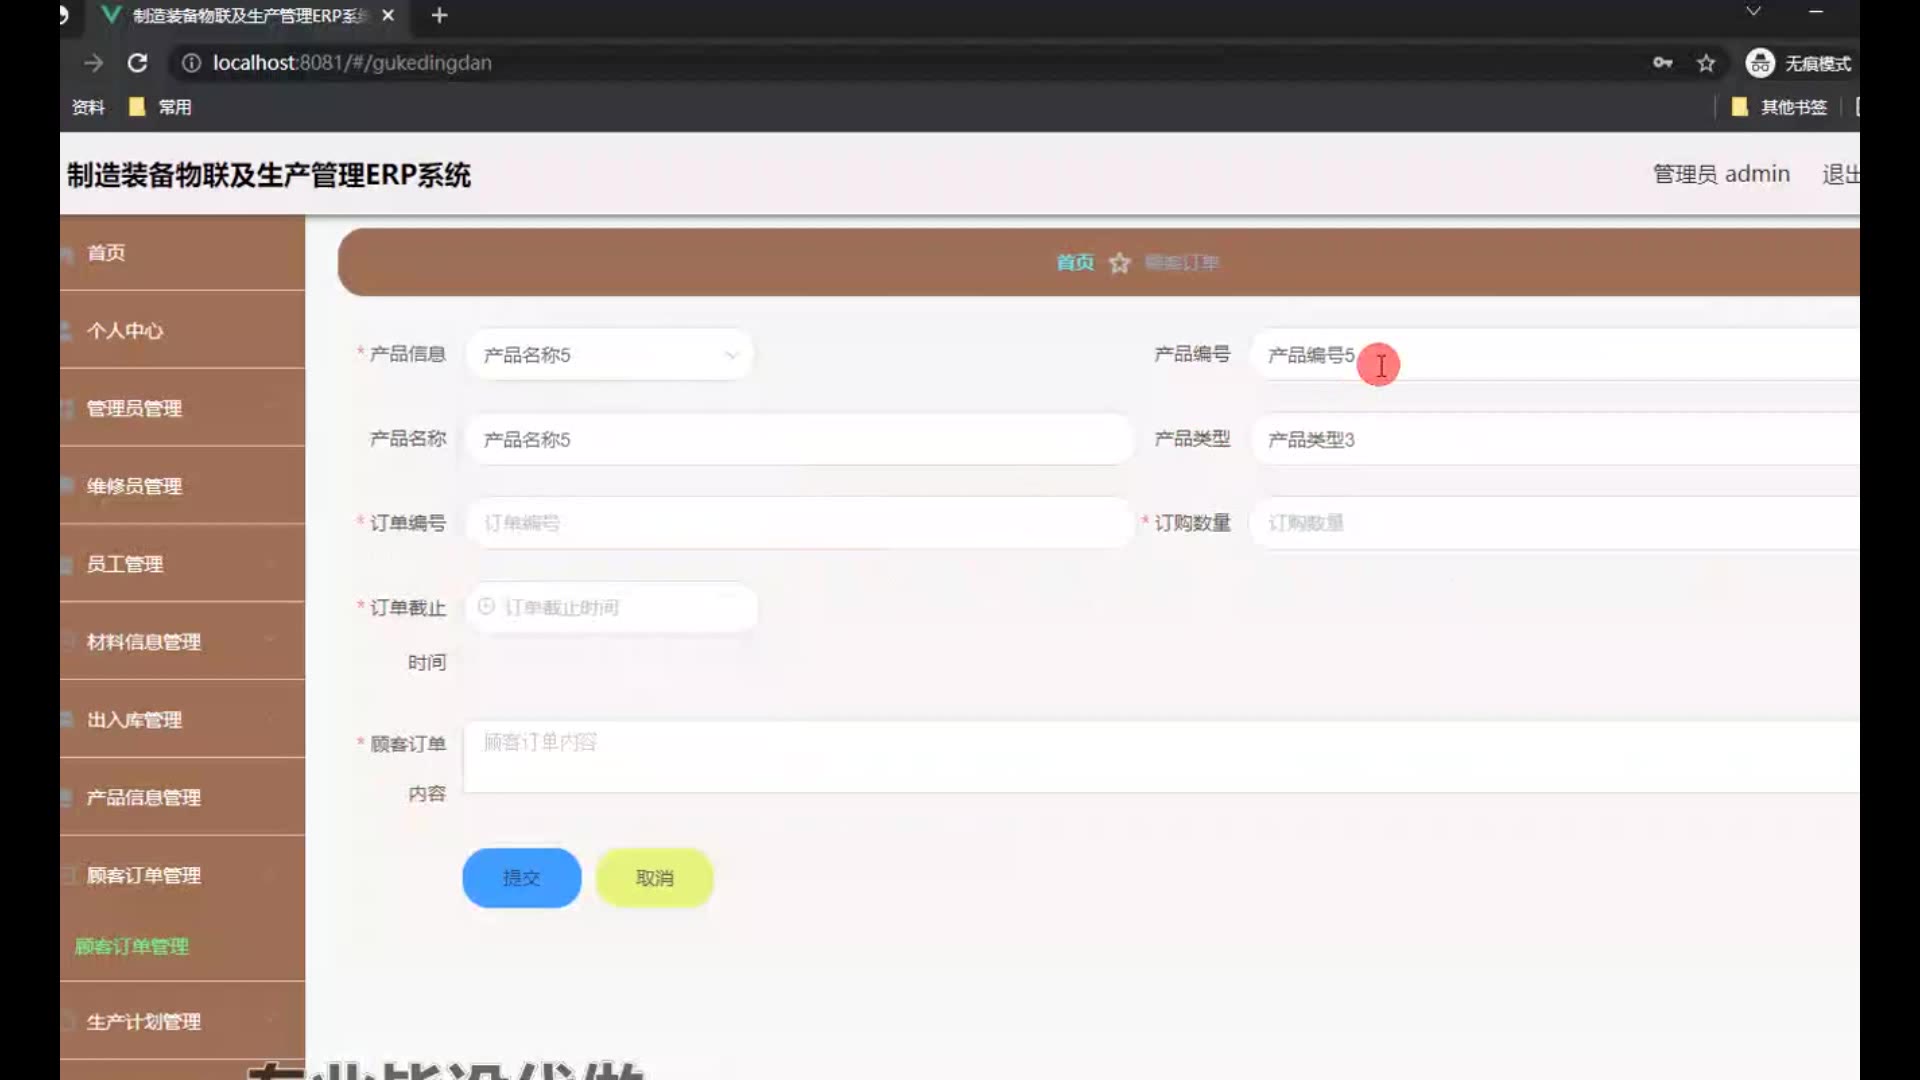This screenshot has width=1920, height=1080.
Task: Click the password key icon in the address bar
Action: click(x=1662, y=63)
